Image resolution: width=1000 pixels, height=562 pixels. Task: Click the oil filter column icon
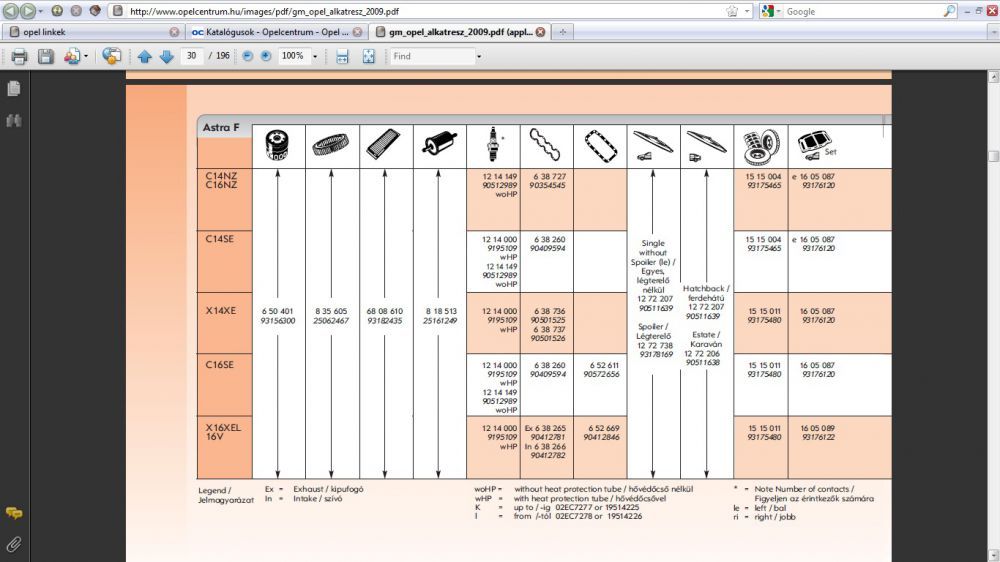tap(277, 145)
